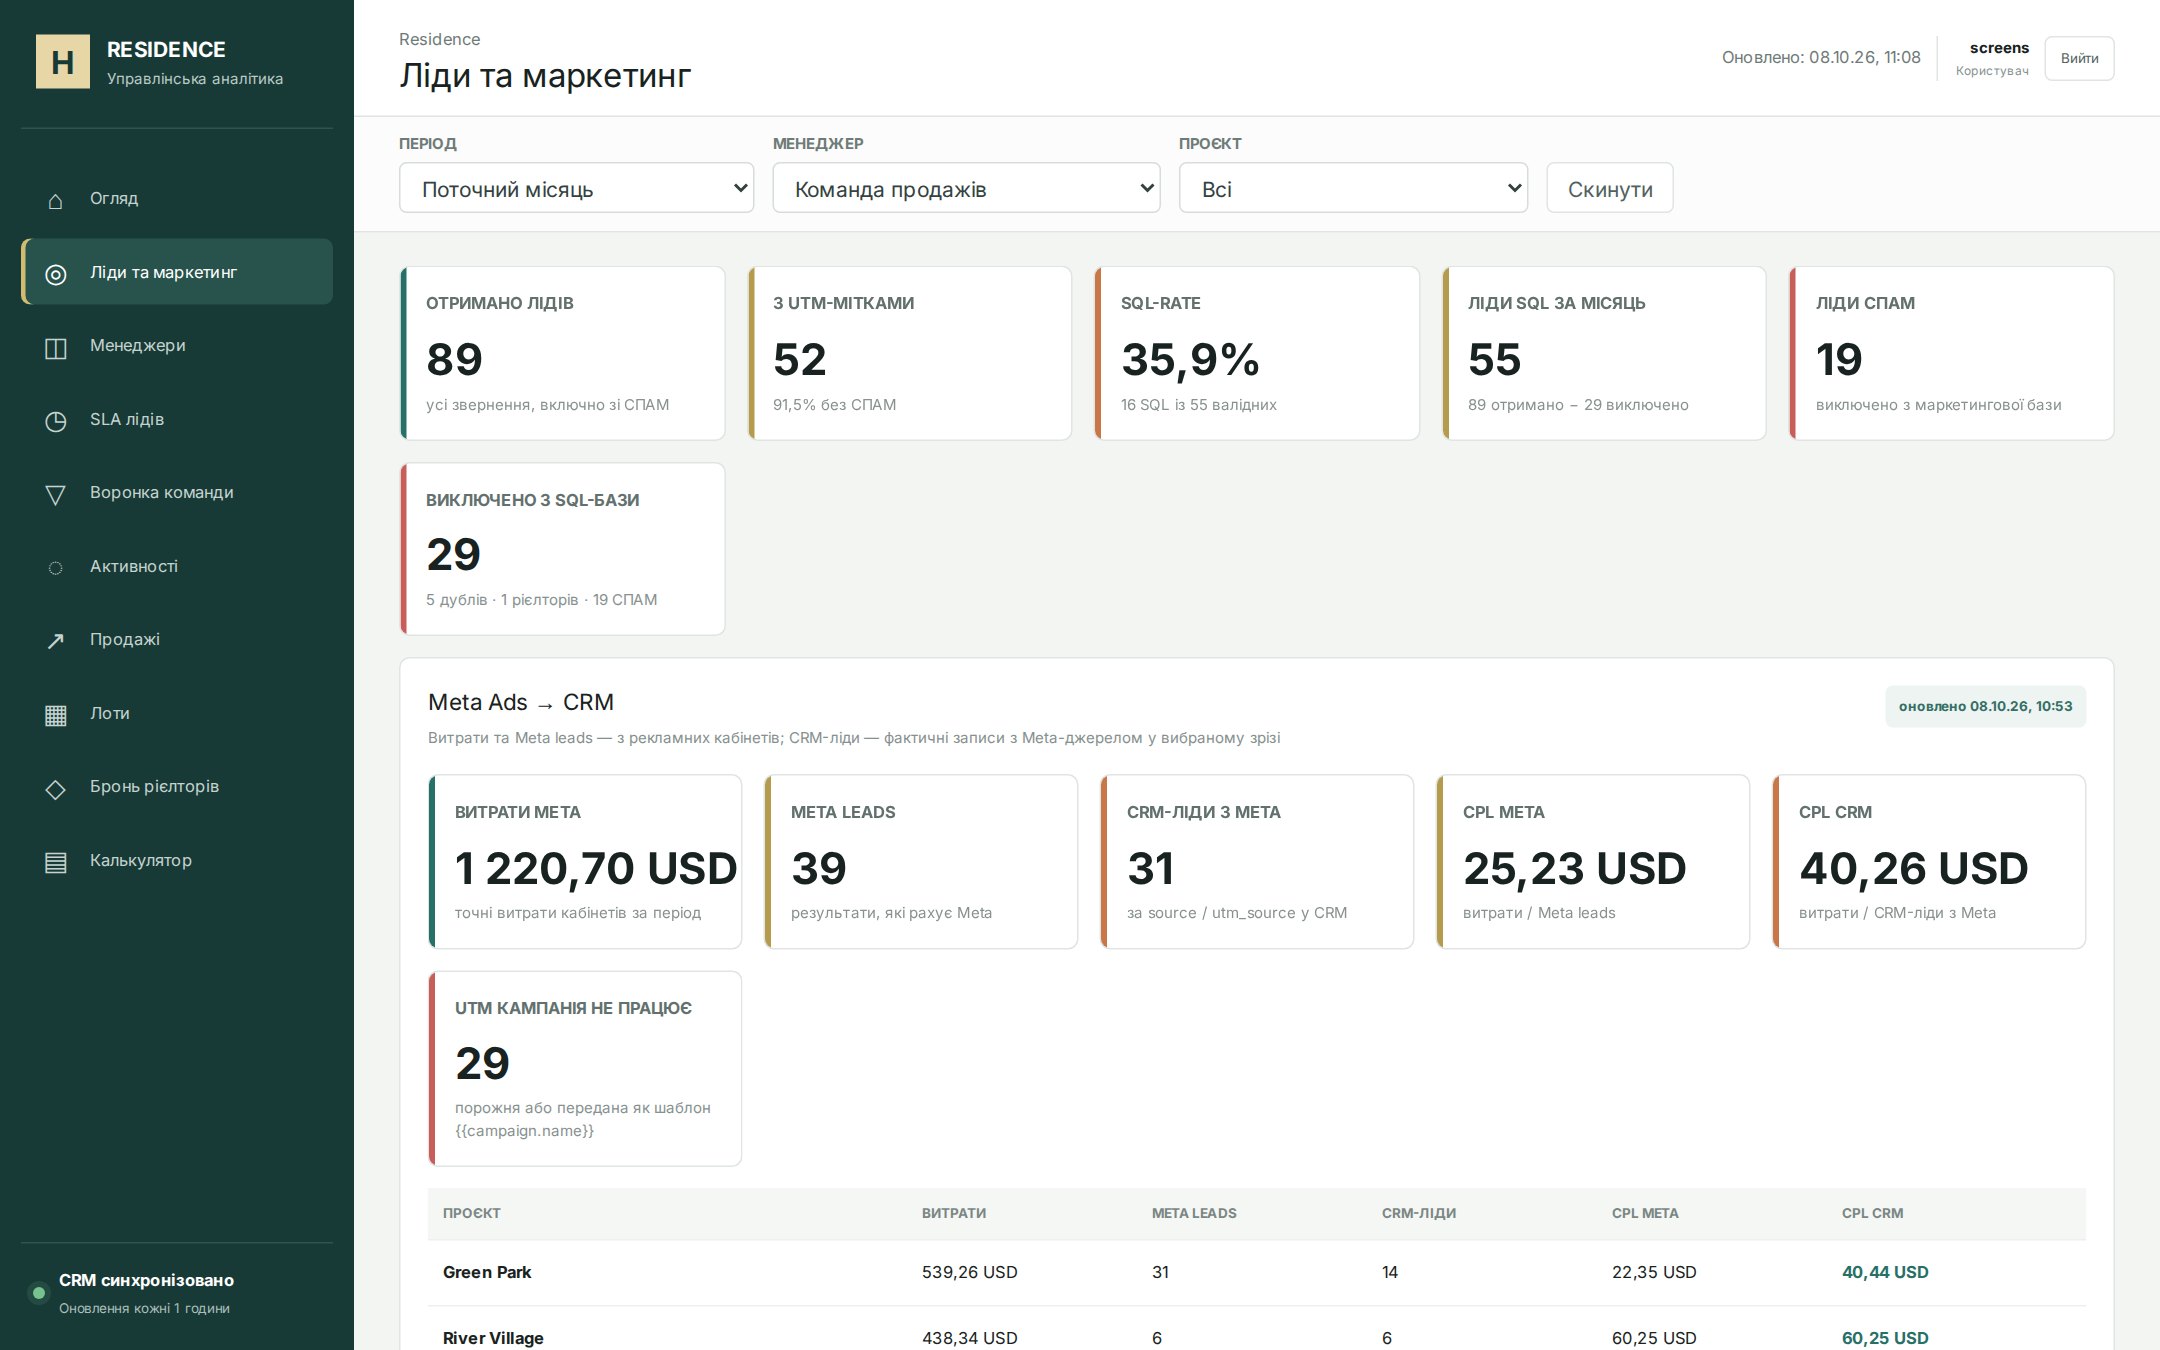Click the diamond icon for Бронь рієлторів
Screen dimensions: 2160x1350
click(x=55, y=788)
